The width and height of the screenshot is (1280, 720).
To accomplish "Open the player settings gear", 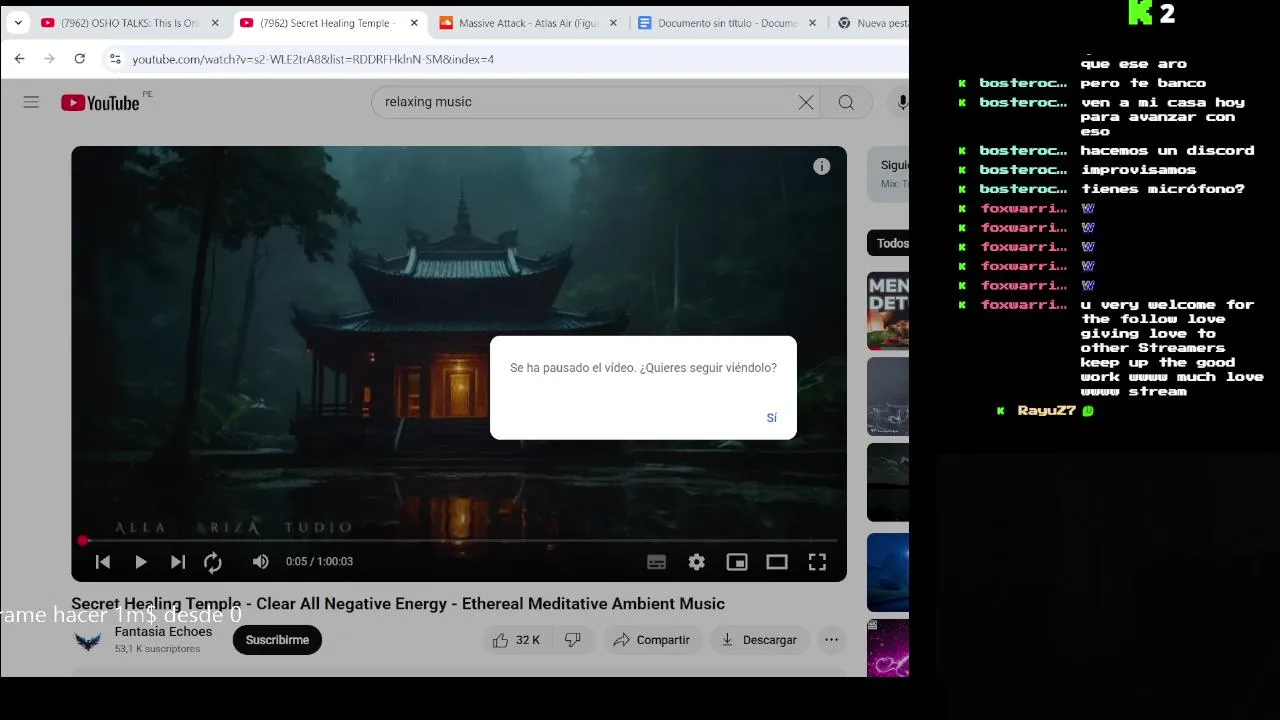I will tap(697, 562).
